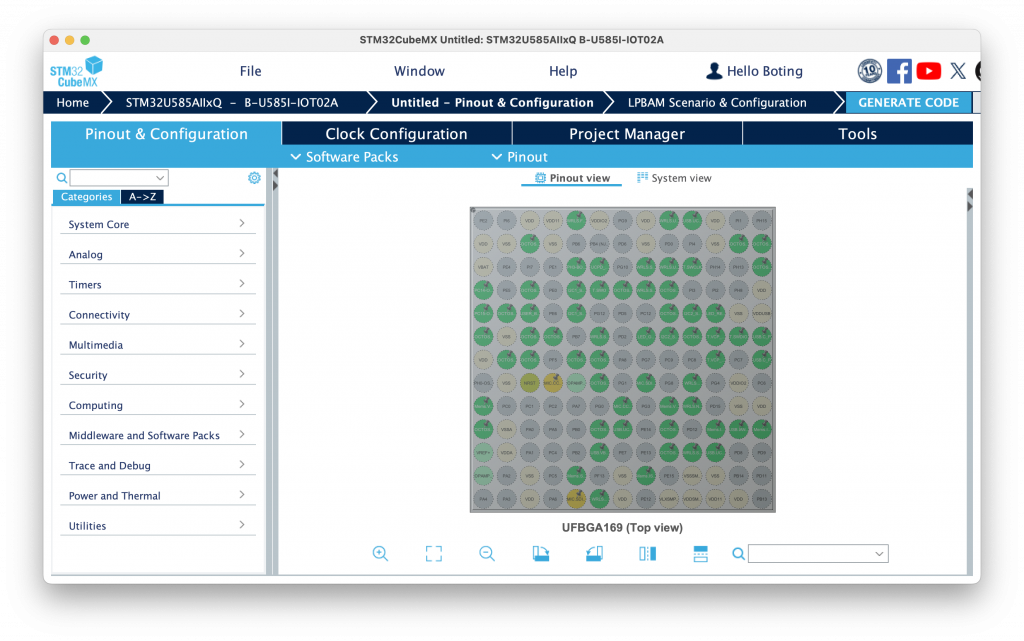Screen dimensions: 1024x641
Task: Click the STM32CubeMX logo
Action: (x=76, y=71)
